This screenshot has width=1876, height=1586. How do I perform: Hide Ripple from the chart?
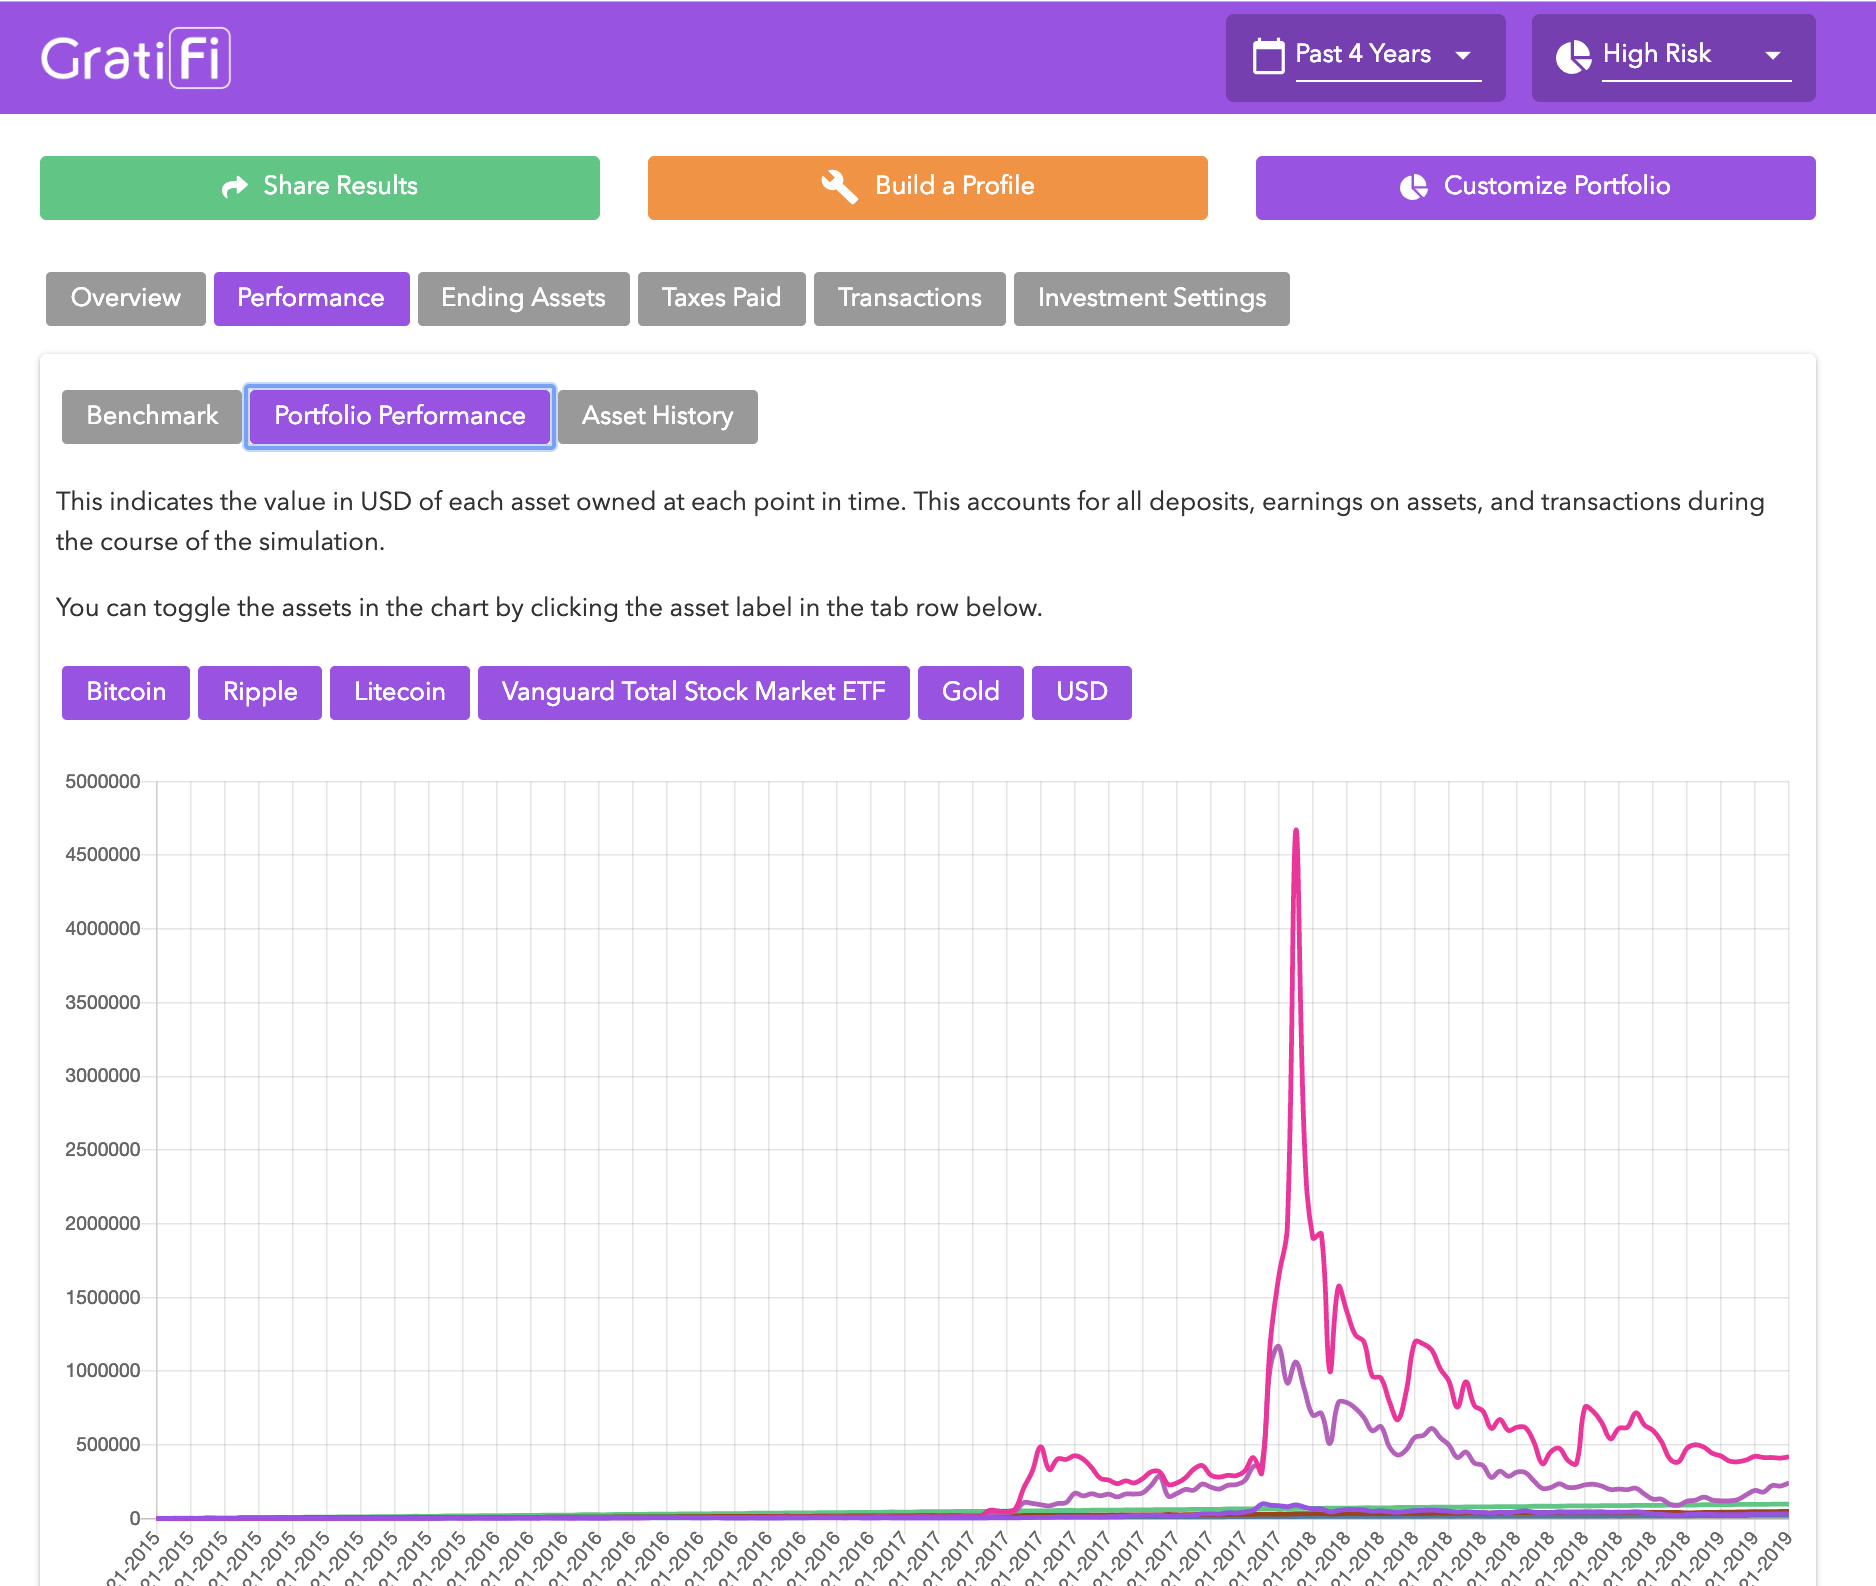(x=260, y=692)
